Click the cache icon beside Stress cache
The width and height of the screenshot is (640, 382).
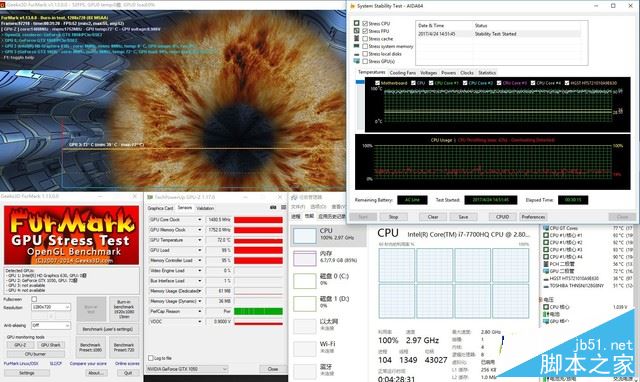point(357,38)
